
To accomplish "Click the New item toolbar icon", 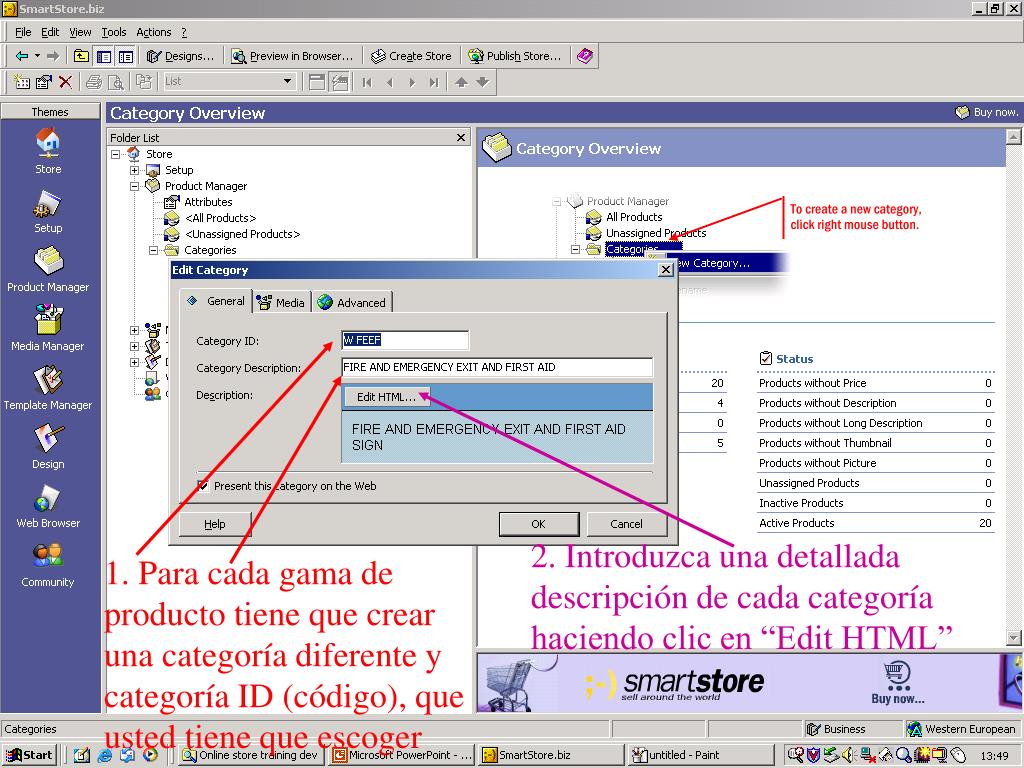I will pos(22,82).
